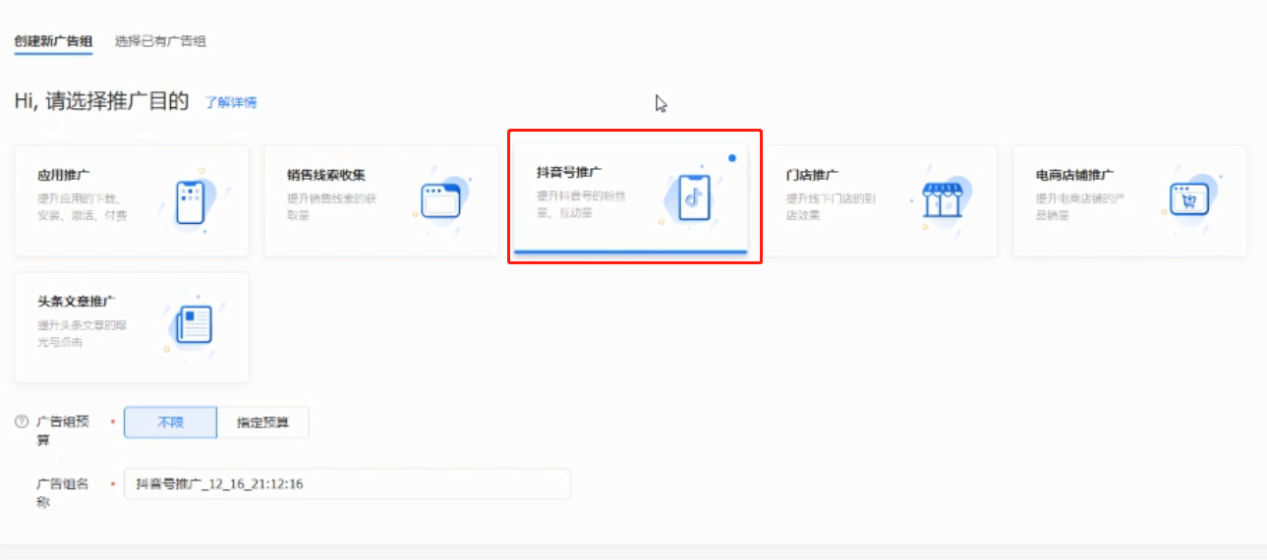Click the 提升销售线索的获取量 description
This screenshot has height=560, width=1267.
(332, 206)
